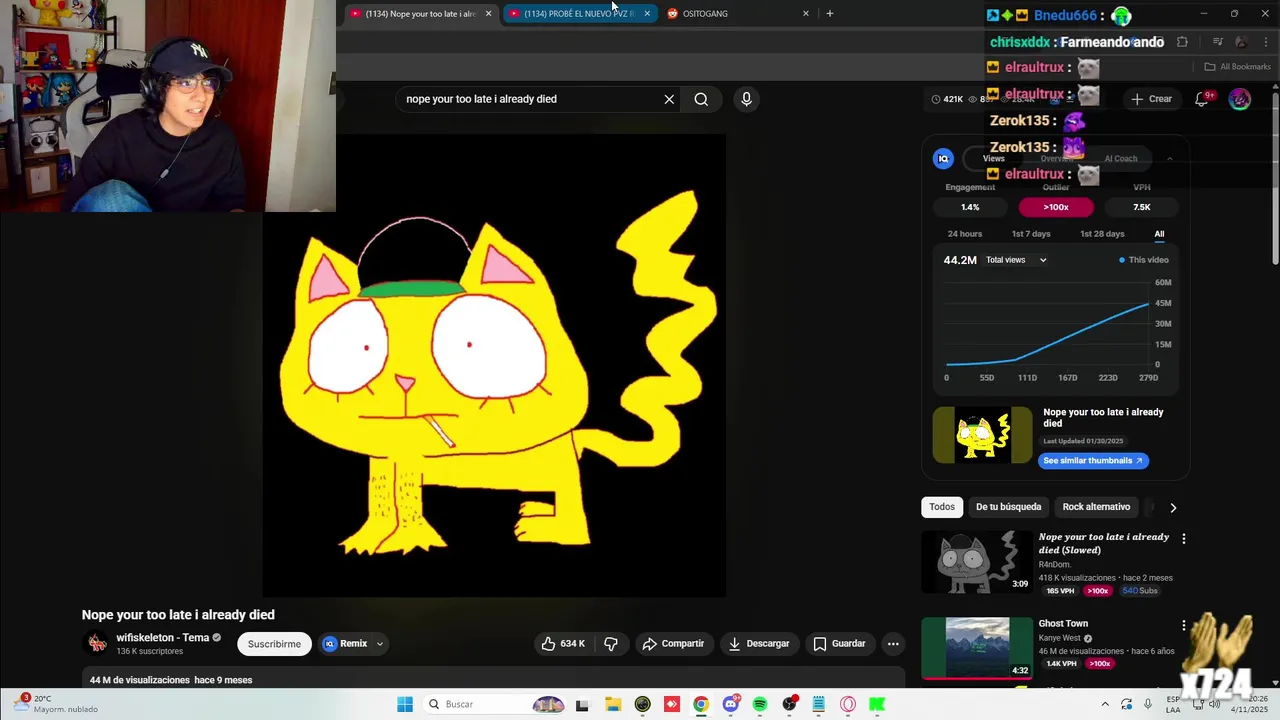The image size is (1280, 720).
Task: Select 1st 7 days time range
Action: (x=1031, y=234)
